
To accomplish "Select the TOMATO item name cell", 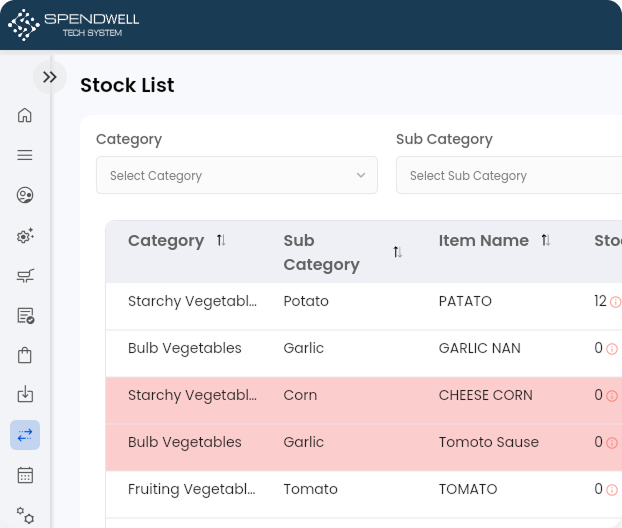I will click(468, 489).
